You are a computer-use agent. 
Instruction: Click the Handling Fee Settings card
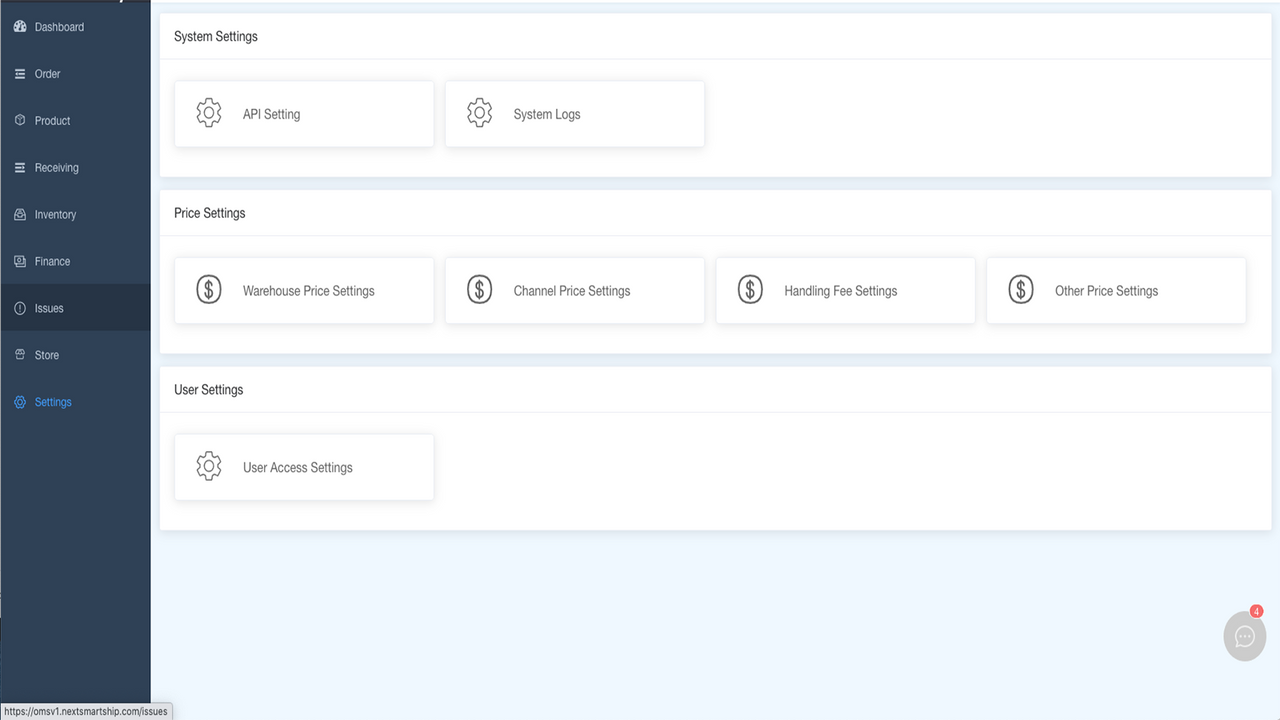845,290
